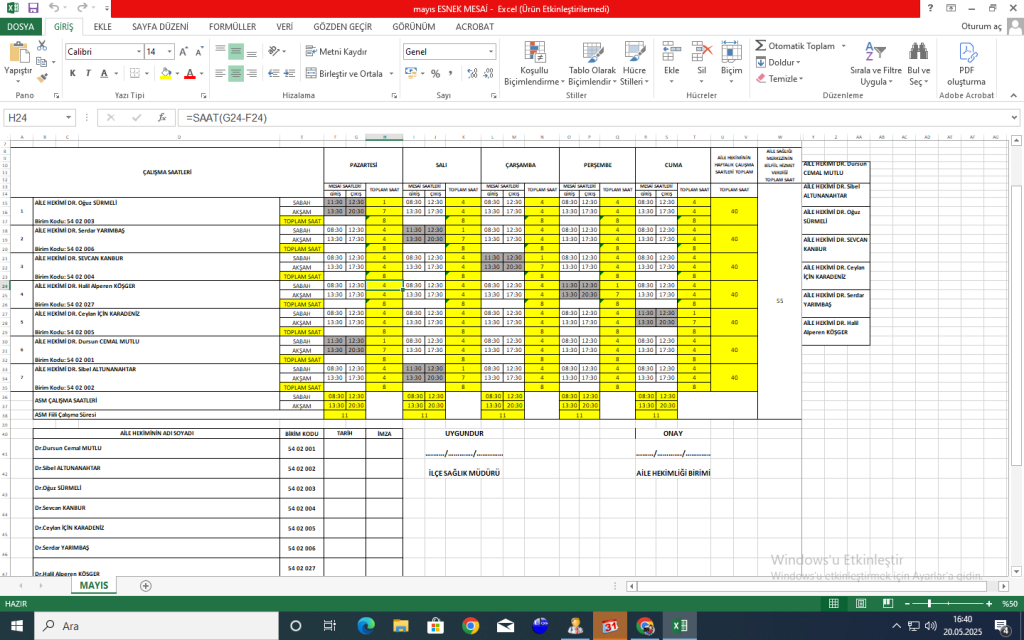Adjust the zoom slider in status bar

pyautogui.click(x=929, y=603)
